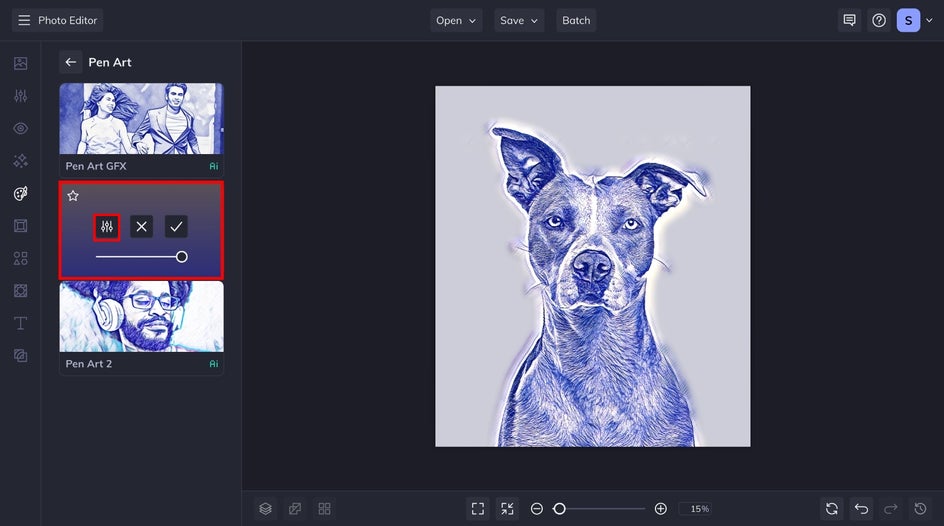Open the Effects sparkle sidebar tab
Screen dimensions: 944x526
[x=20, y=161]
